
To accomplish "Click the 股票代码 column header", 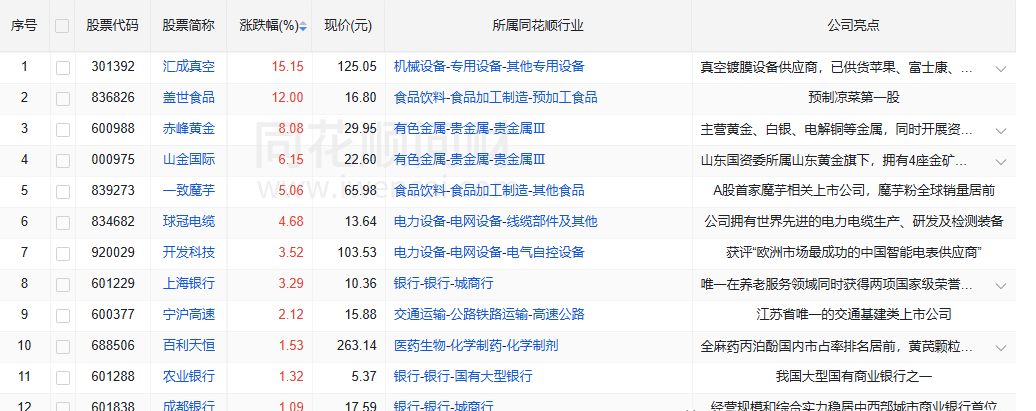I will point(112,26).
